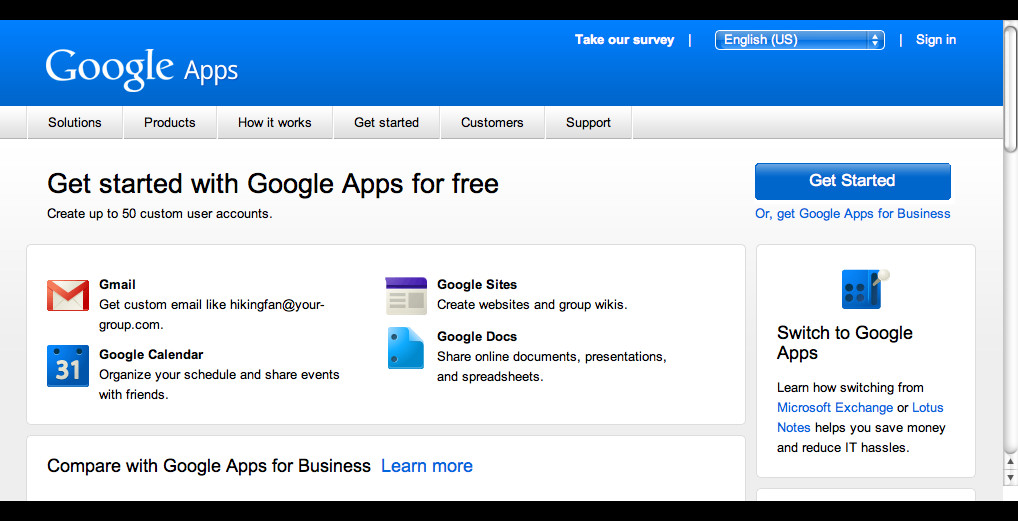Open the Products menu

tap(169, 123)
